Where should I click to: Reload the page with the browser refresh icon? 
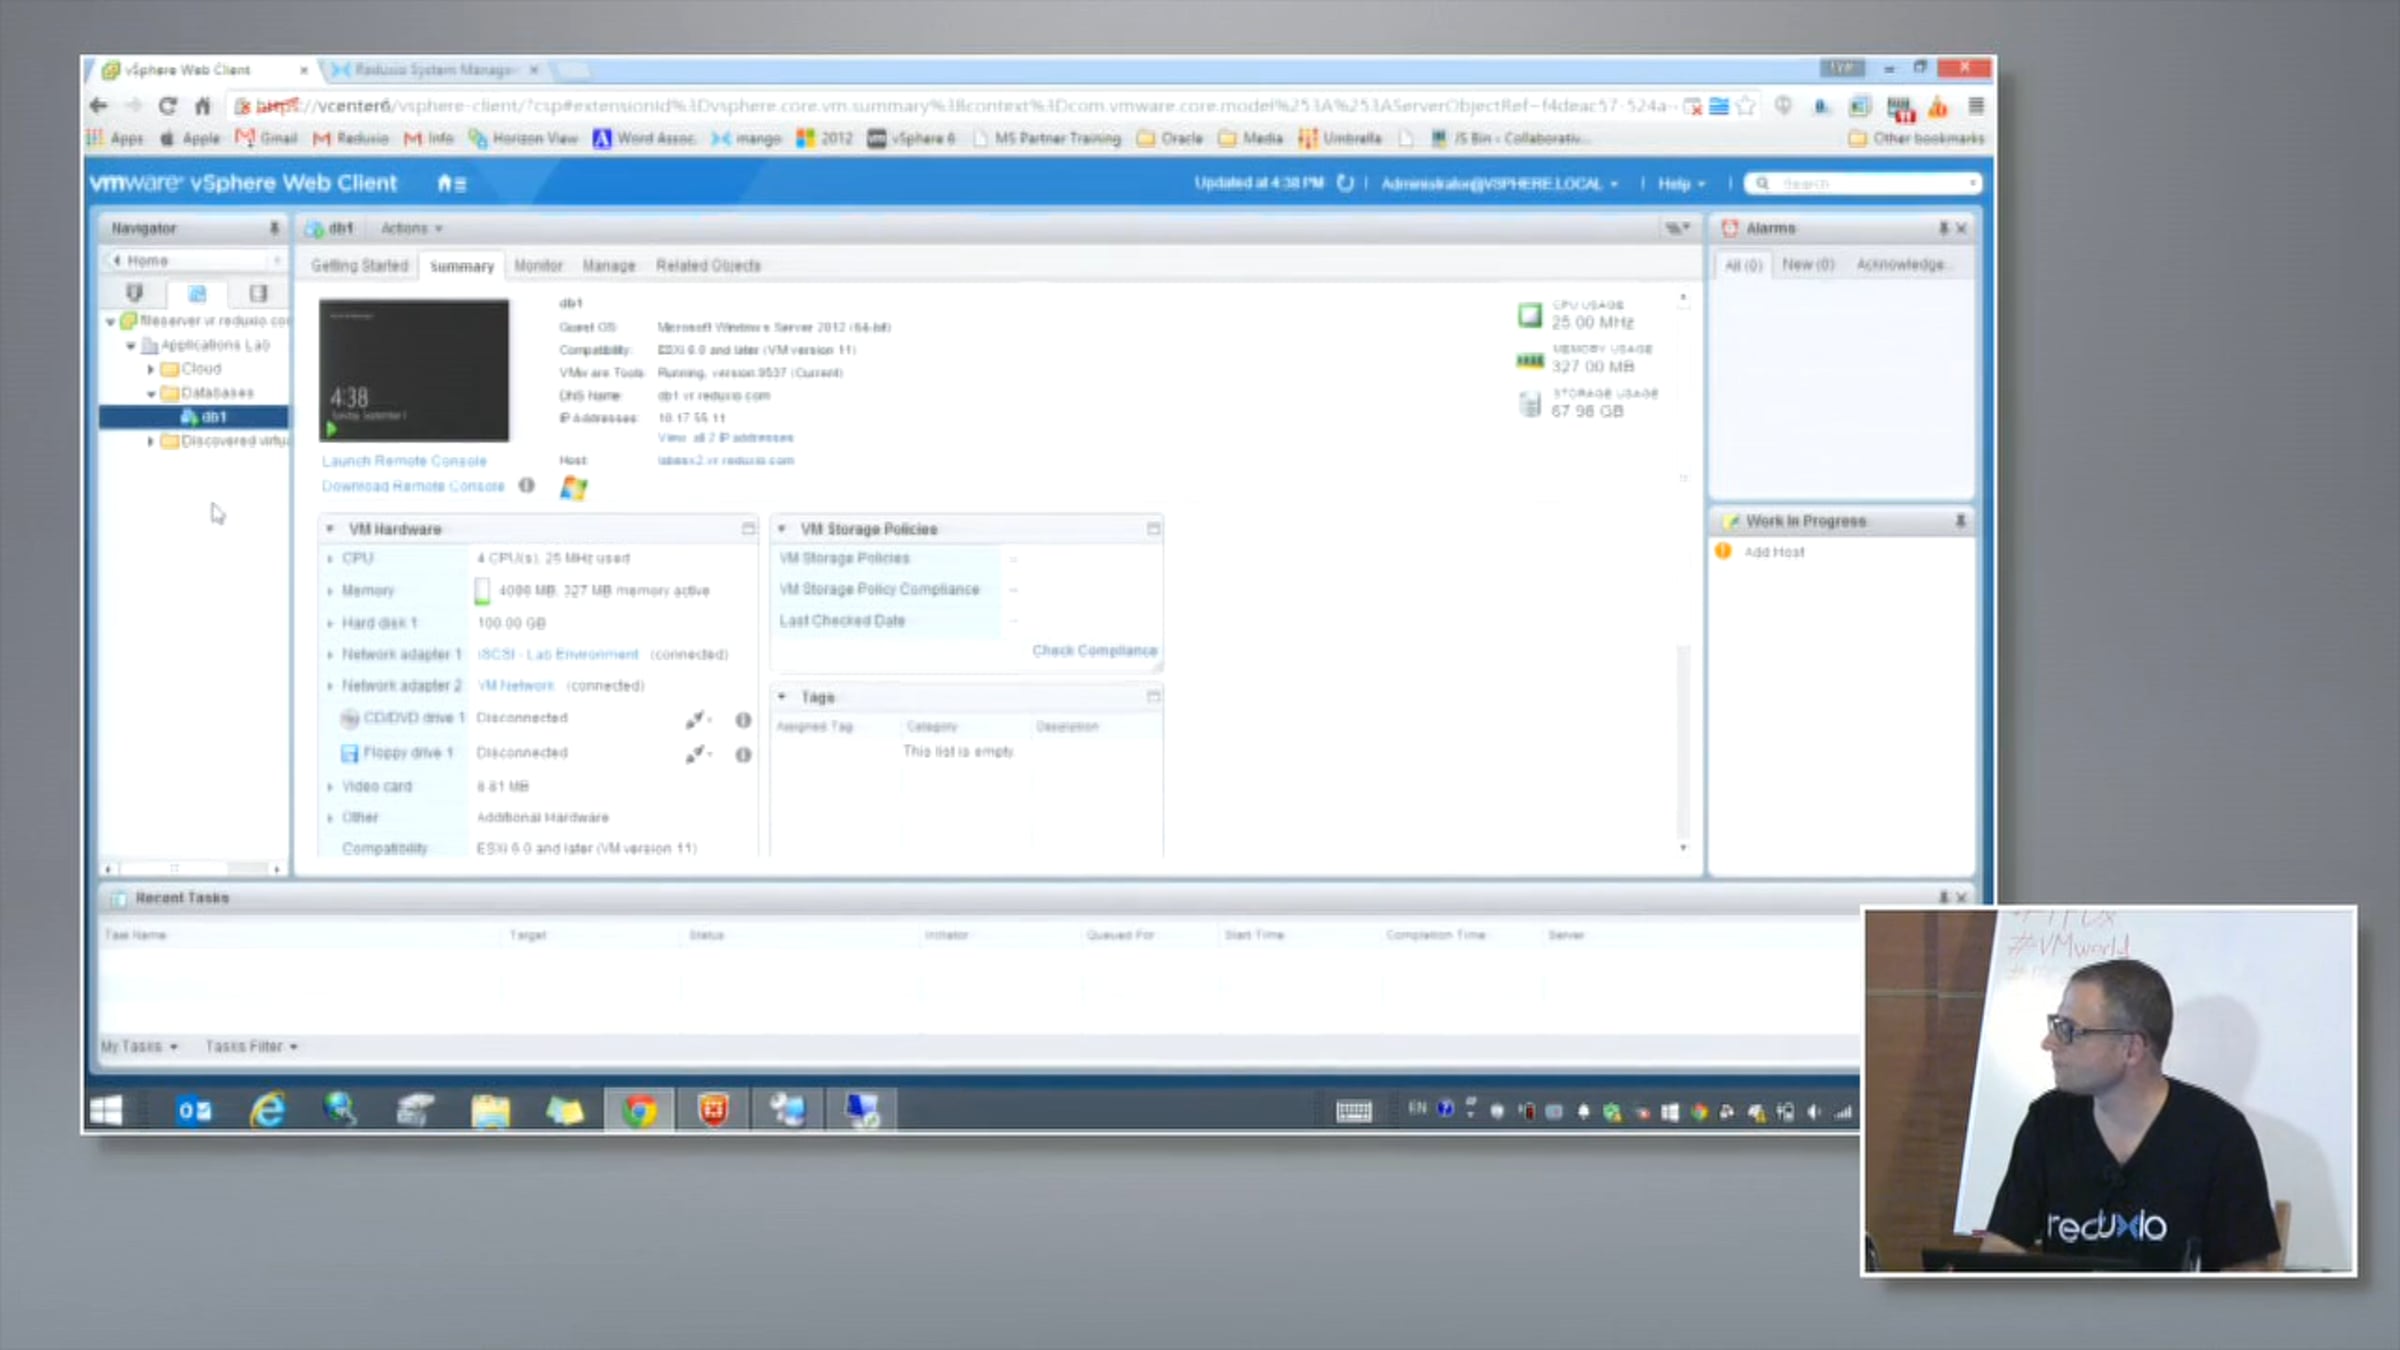[167, 105]
